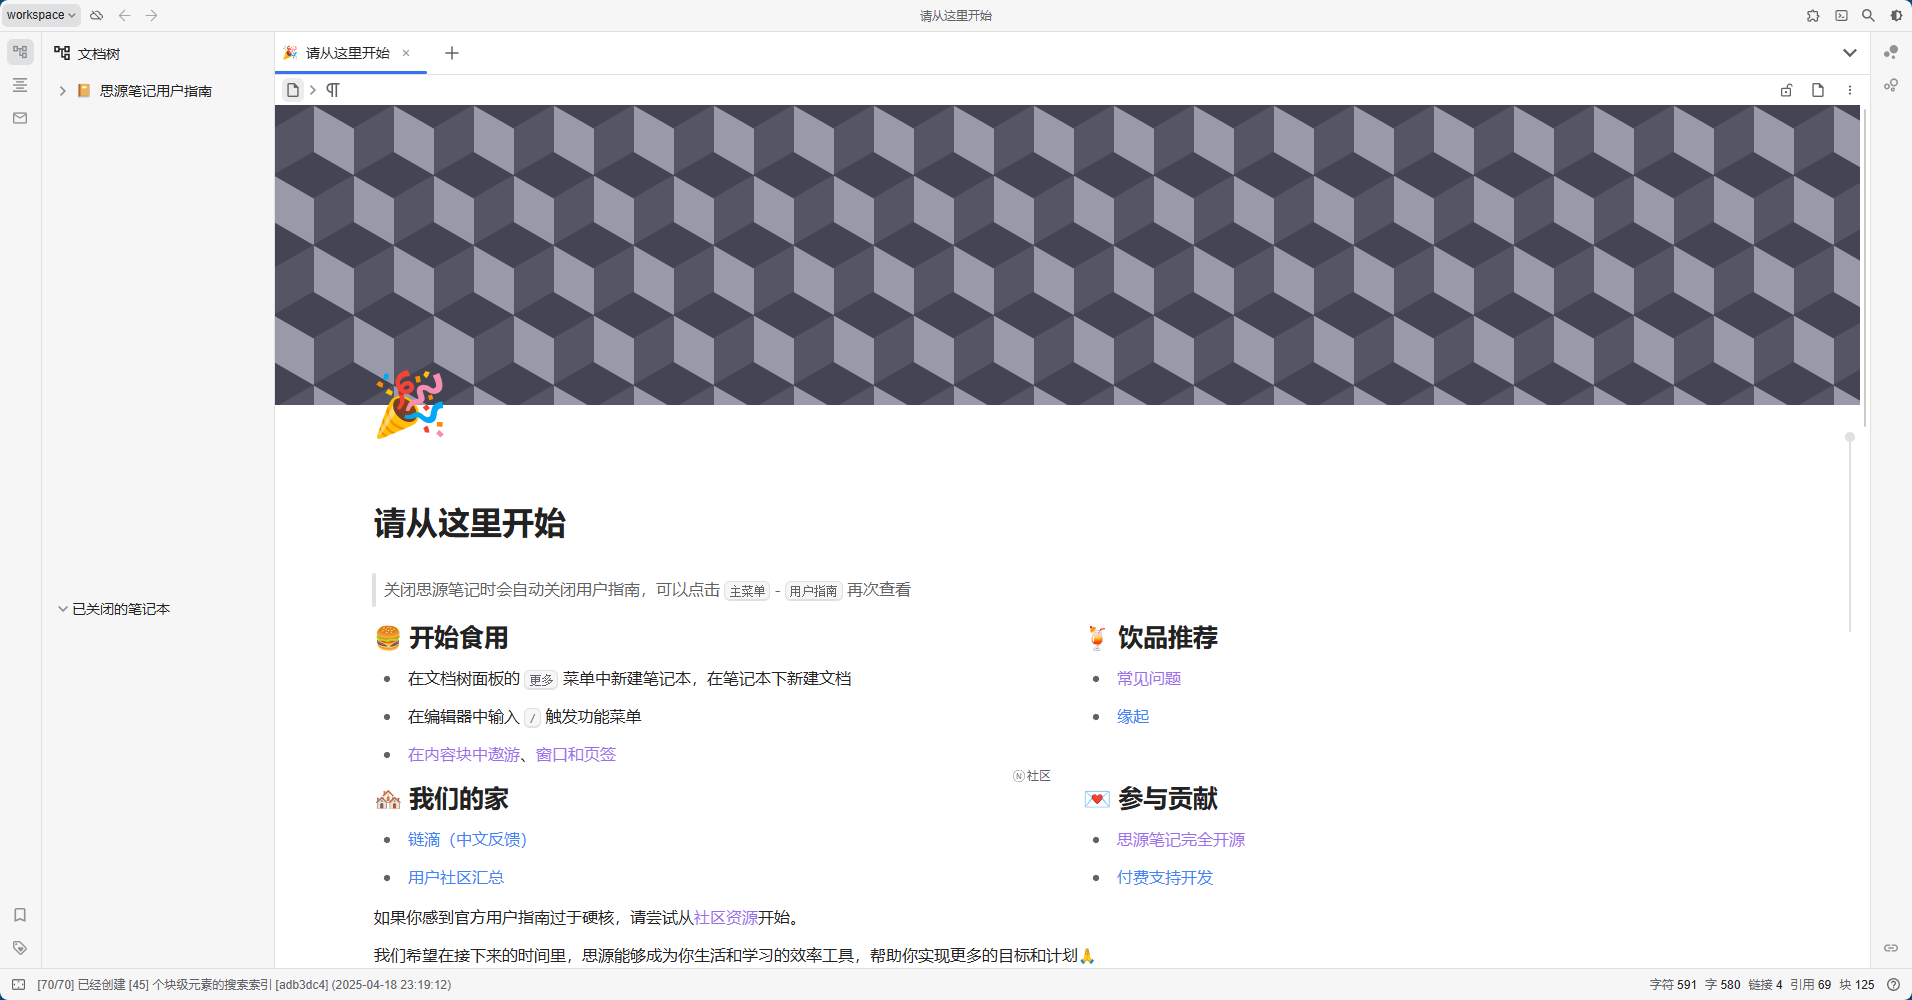Open the graph view panel
The image size is (1912, 1000).
tap(1891, 52)
